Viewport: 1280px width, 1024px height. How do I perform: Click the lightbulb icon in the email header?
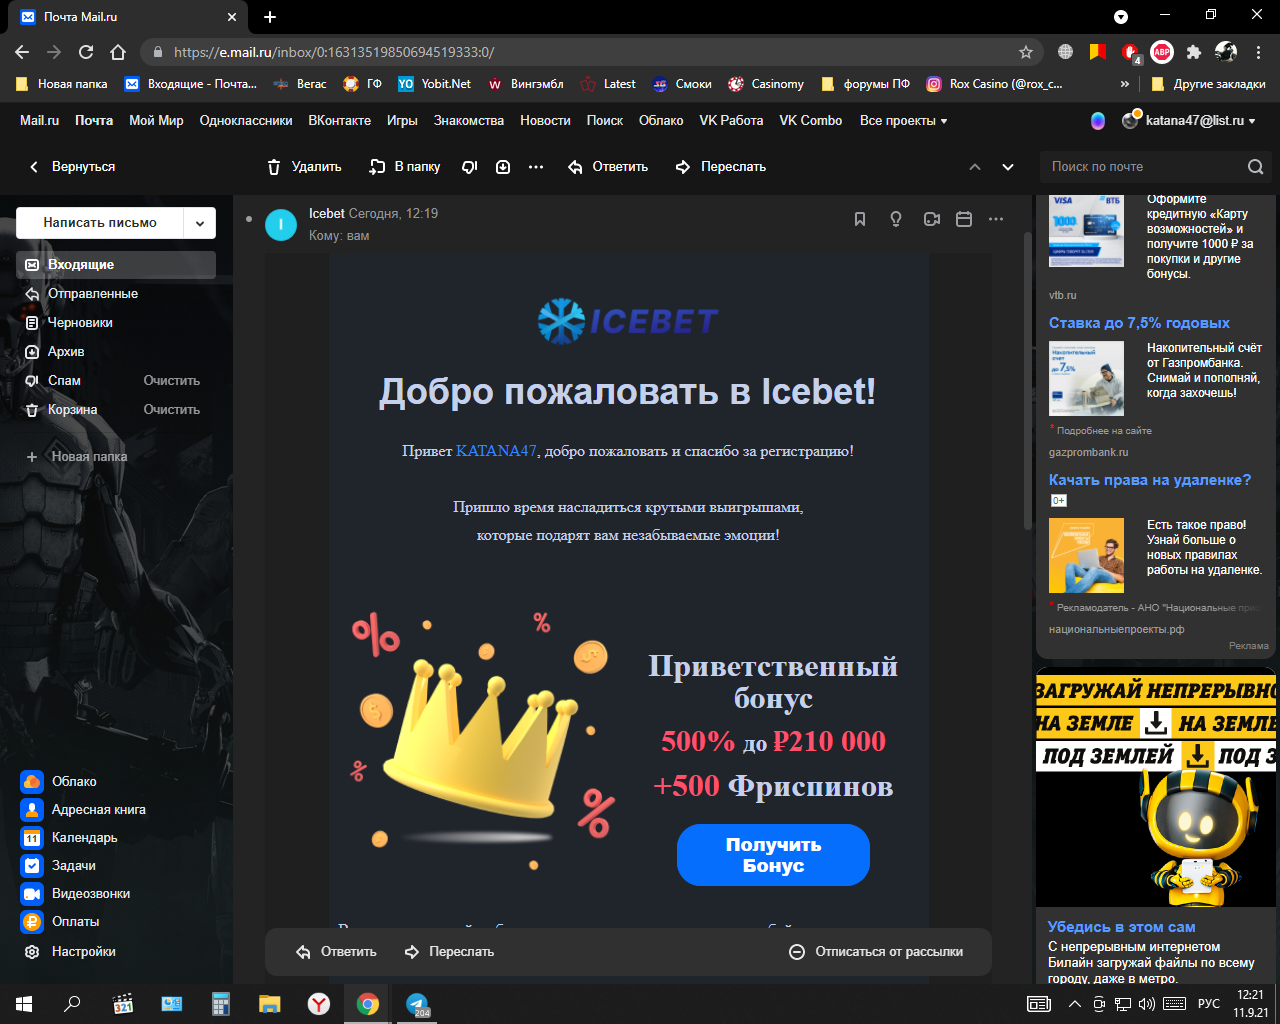coord(896,219)
